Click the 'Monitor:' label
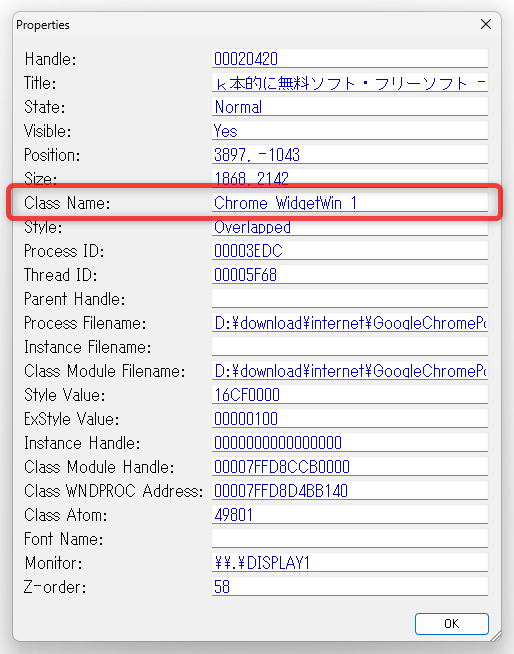 click(x=53, y=563)
